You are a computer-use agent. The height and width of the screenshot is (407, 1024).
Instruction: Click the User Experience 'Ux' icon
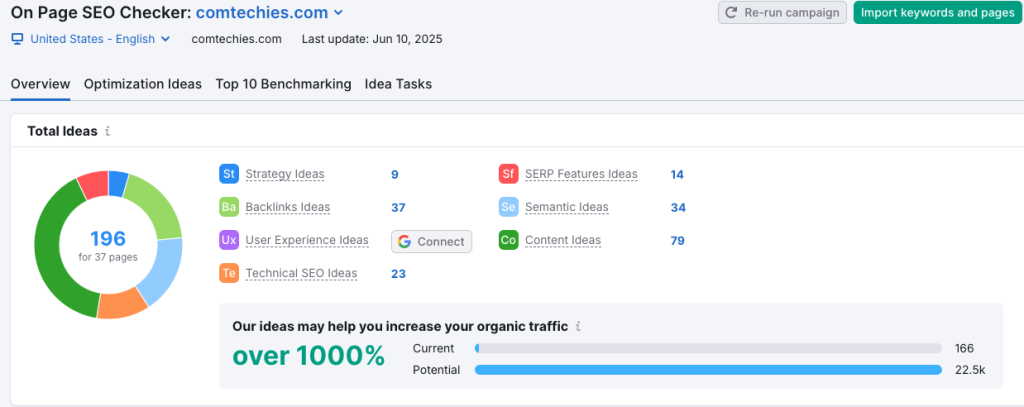(x=229, y=240)
